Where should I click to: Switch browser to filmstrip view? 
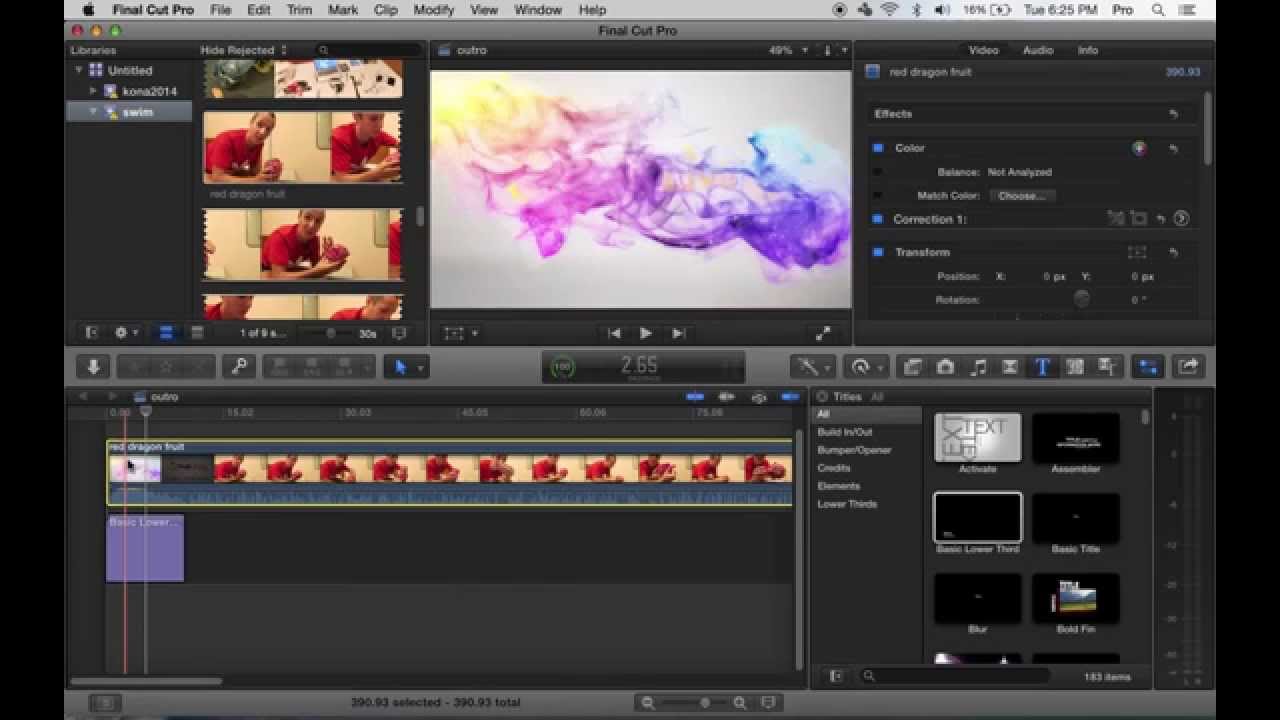point(166,333)
